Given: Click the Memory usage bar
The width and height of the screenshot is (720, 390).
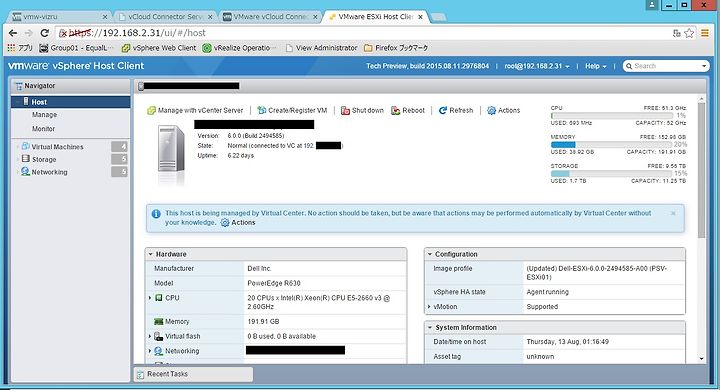Looking at the screenshot, I should [x=612, y=144].
